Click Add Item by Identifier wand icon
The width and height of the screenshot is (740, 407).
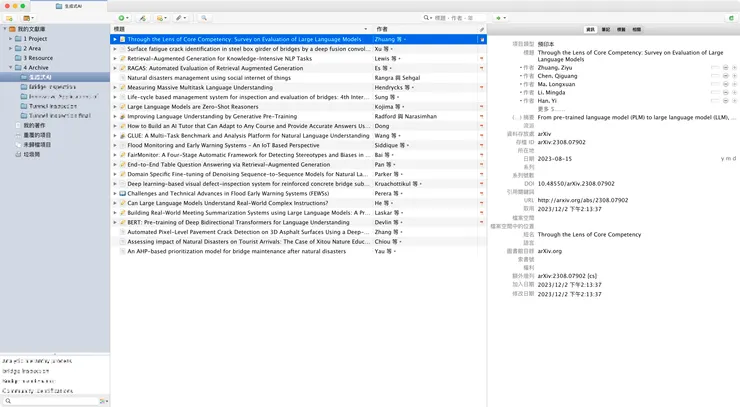(x=142, y=18)
